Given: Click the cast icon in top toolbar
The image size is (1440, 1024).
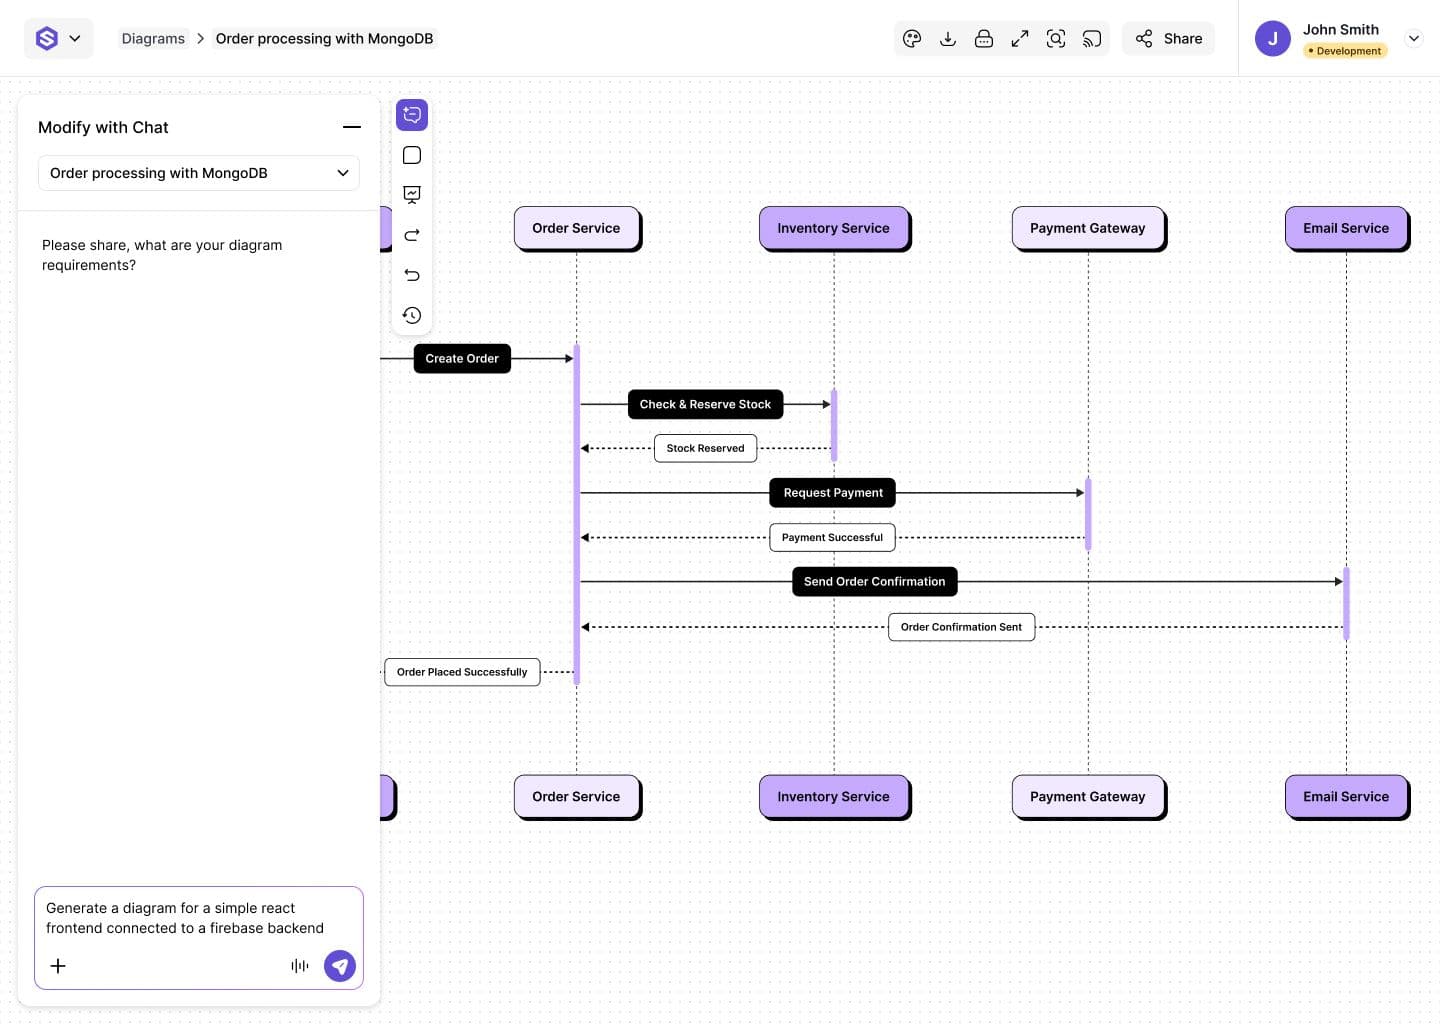Looking at the screenshot, I should 1092,39.
